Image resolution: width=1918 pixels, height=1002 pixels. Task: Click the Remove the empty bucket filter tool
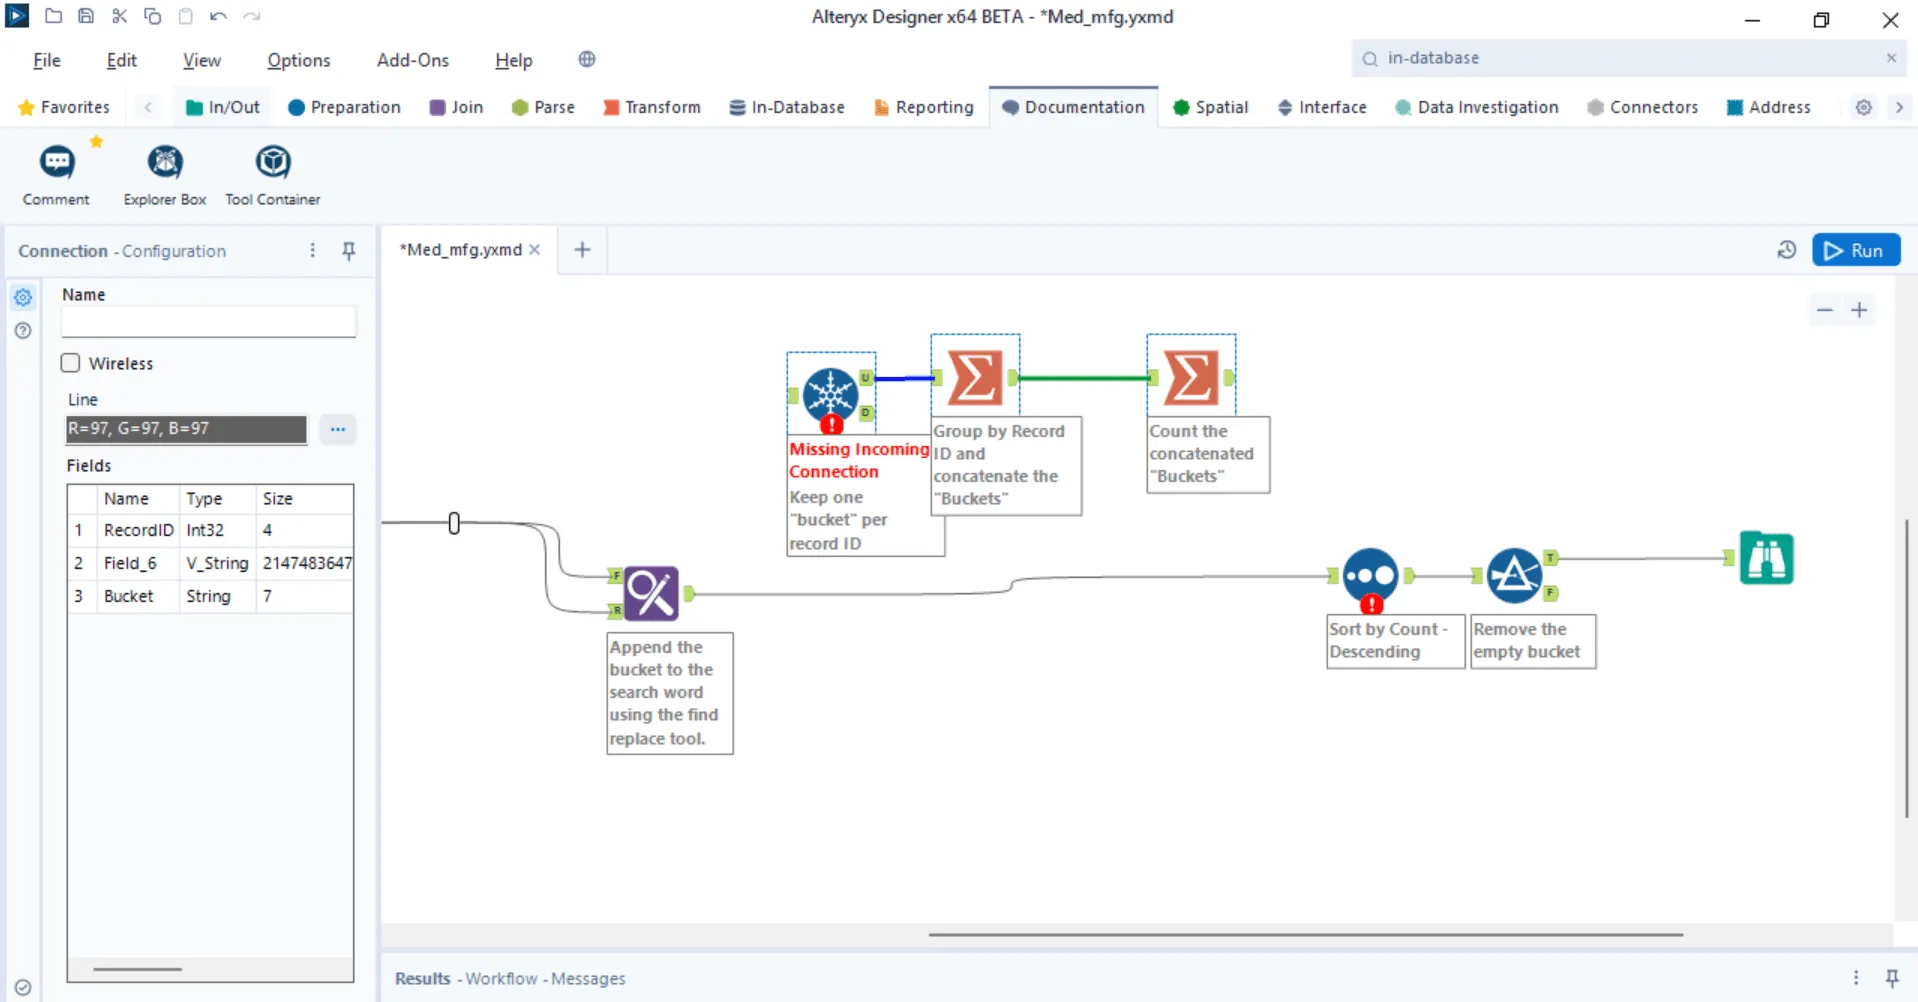click(1514, 576)
